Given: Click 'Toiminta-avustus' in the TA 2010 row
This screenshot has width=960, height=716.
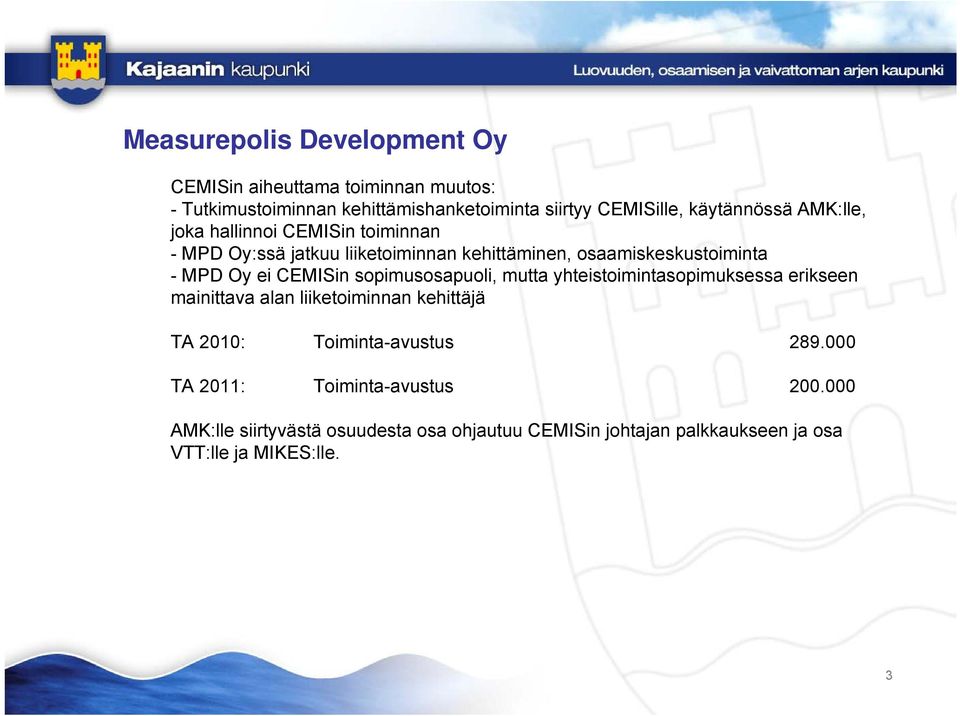Looking at the screenshot, I should click(x=383, y=342).
